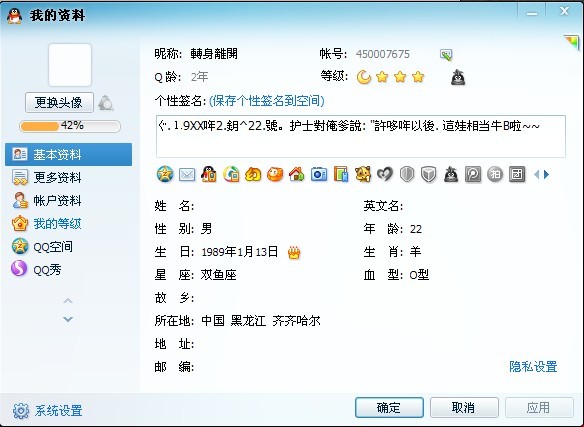Click the 更换头像 button
Viewport: 584px width, 427px height.
(59, 102)
